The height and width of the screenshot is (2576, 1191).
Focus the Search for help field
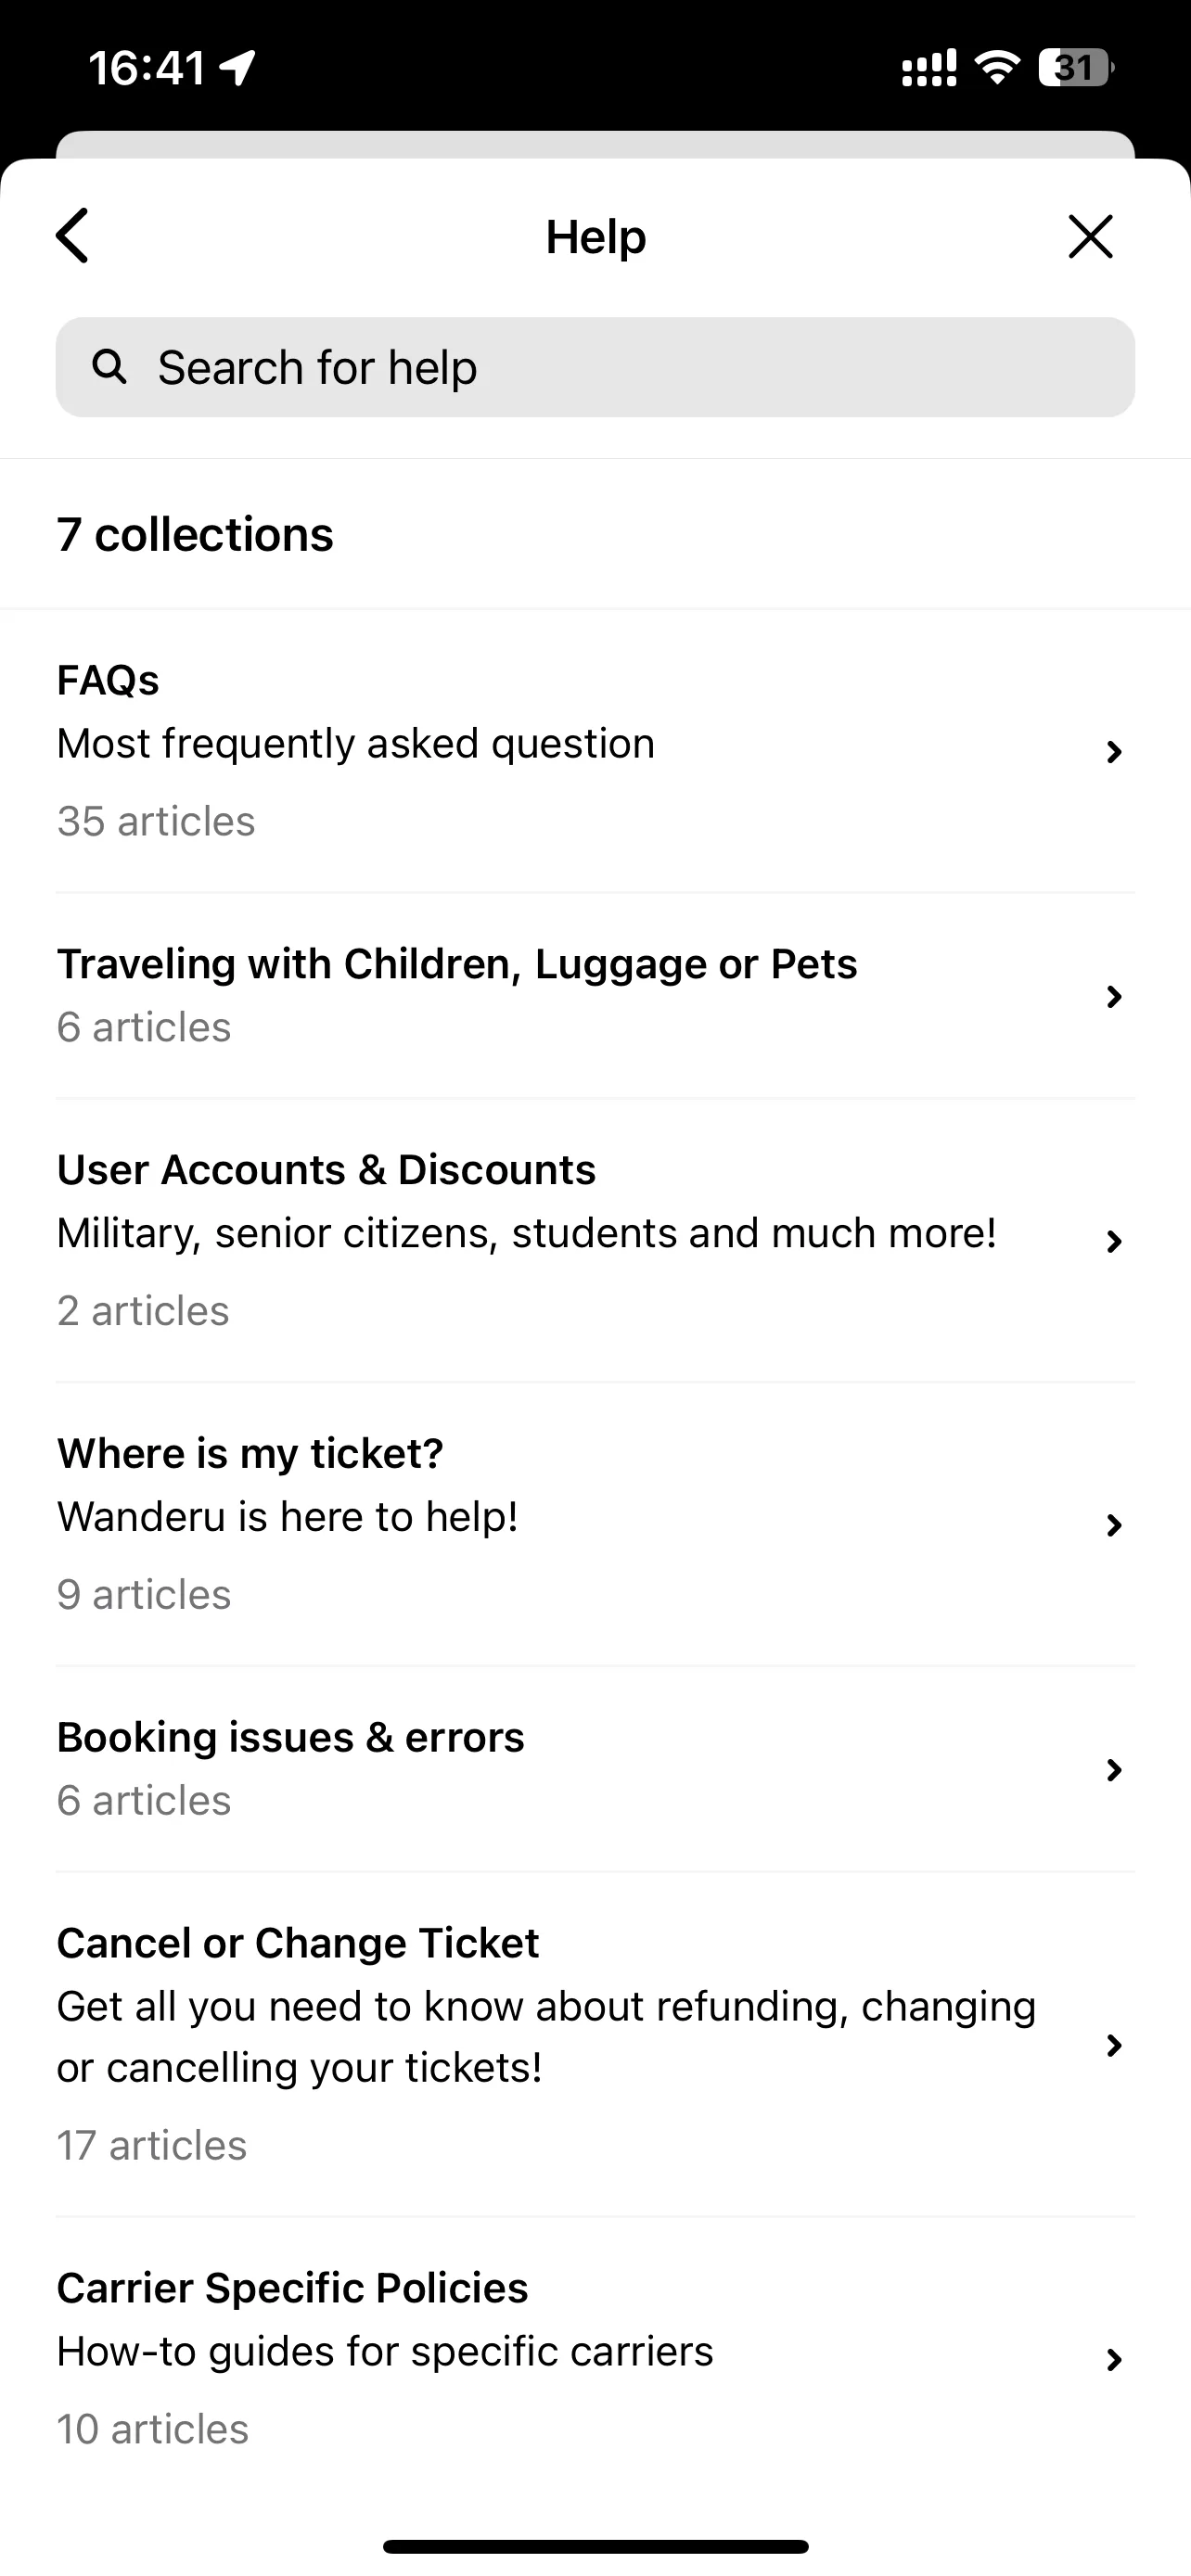click(x=595, y=367)
